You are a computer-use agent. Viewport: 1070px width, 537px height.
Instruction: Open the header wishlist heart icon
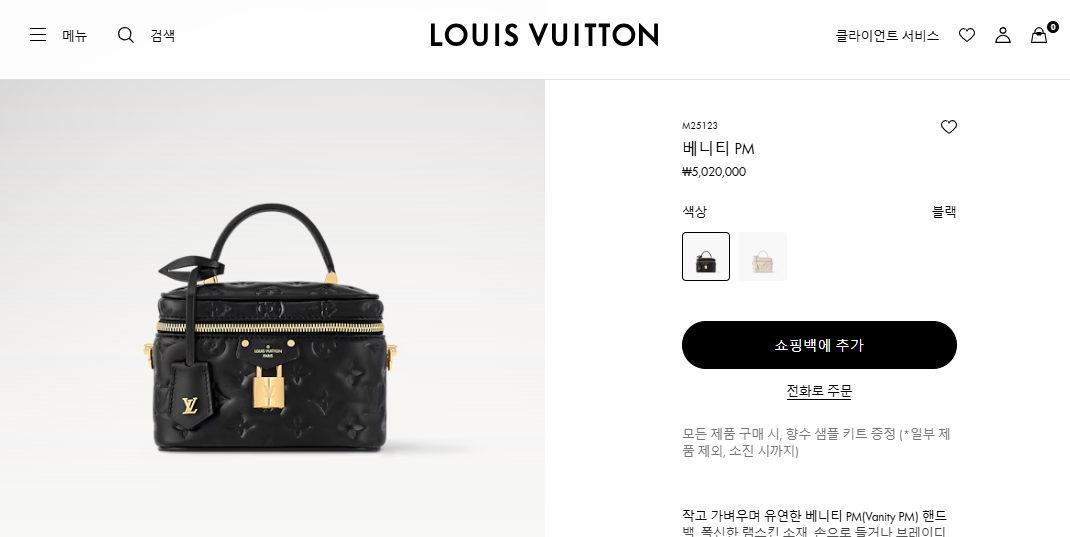point(967,35)
